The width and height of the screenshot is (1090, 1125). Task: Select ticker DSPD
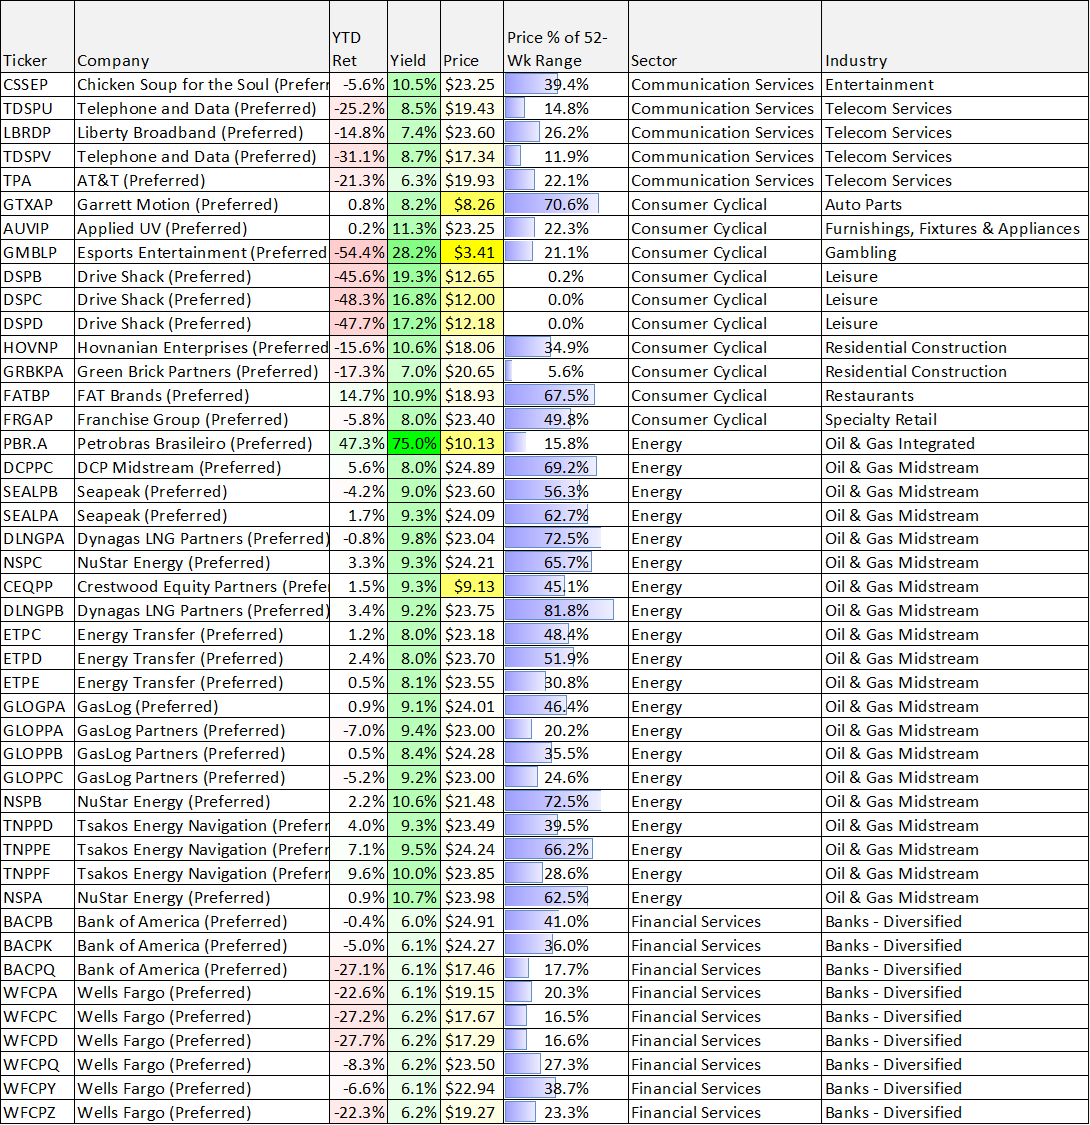tap(37, 324)
